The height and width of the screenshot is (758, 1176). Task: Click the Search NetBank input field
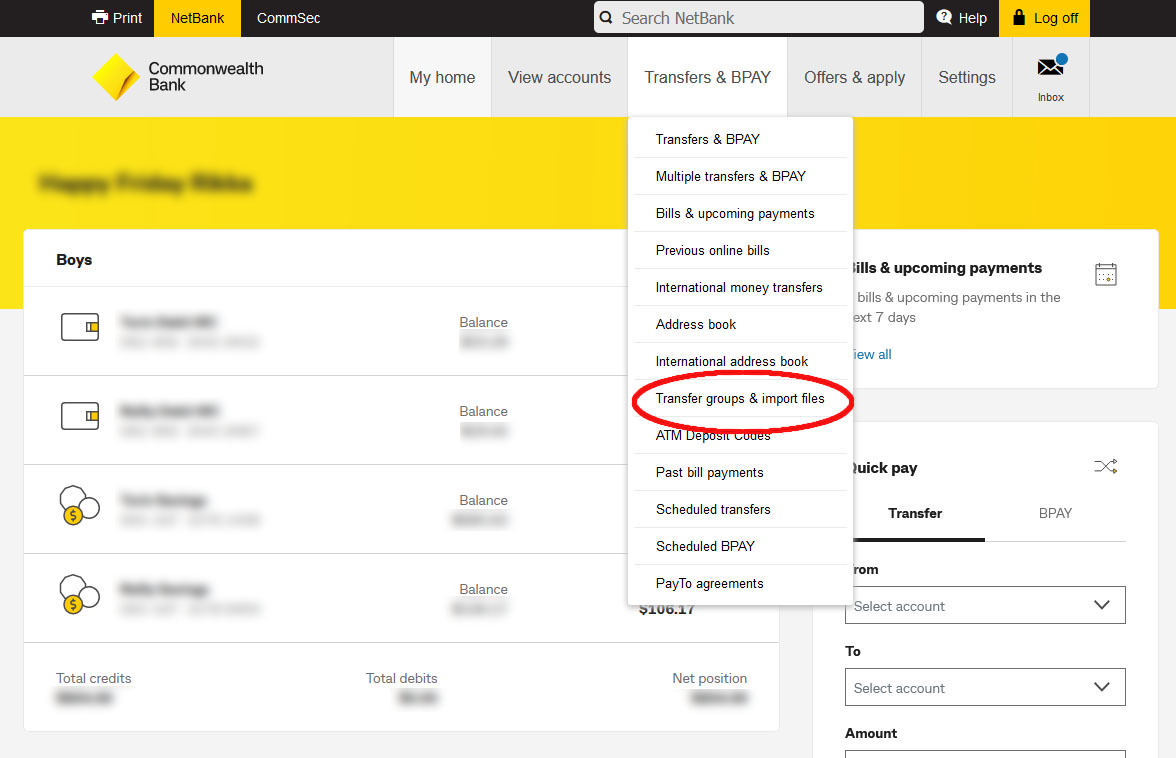point(765,18)
